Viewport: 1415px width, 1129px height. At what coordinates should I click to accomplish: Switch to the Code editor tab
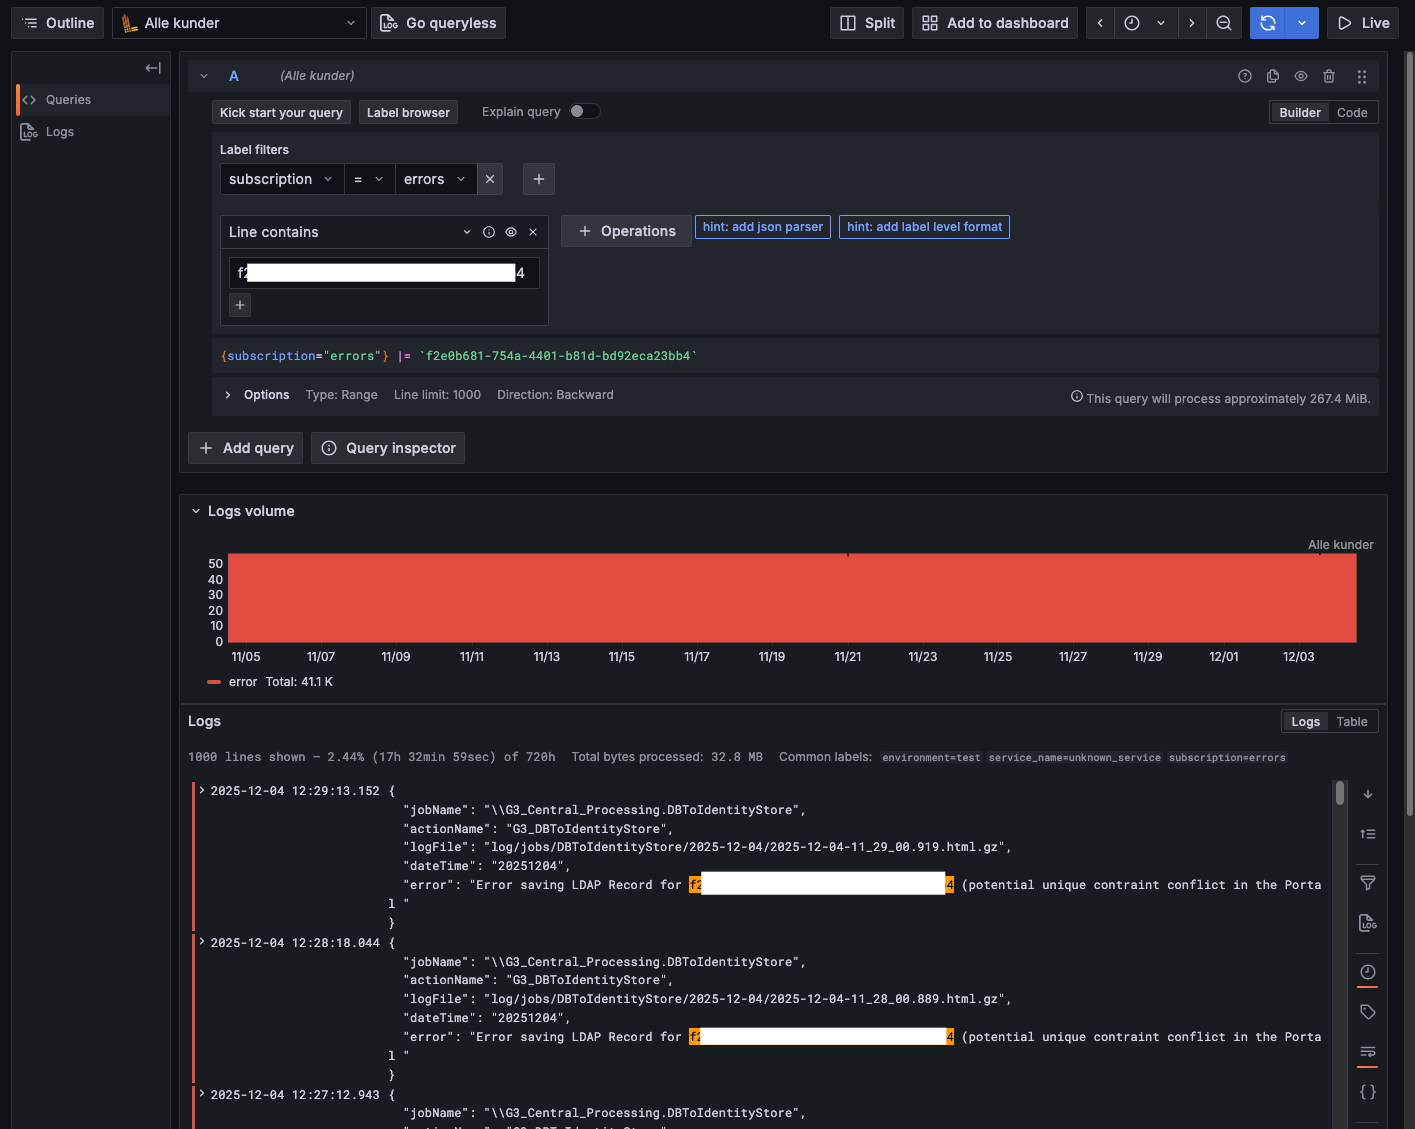tap(1351, 113)
